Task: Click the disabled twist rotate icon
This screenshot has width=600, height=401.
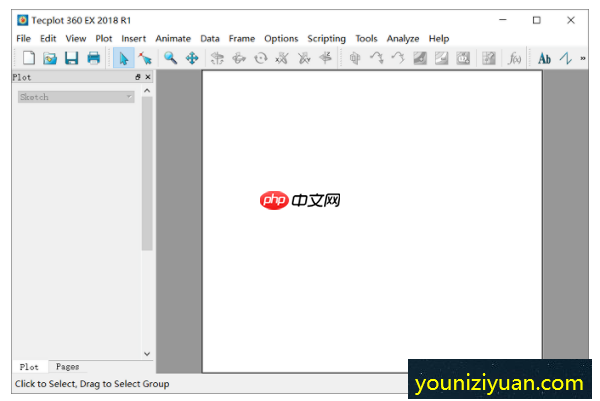Action: (261, 58)
